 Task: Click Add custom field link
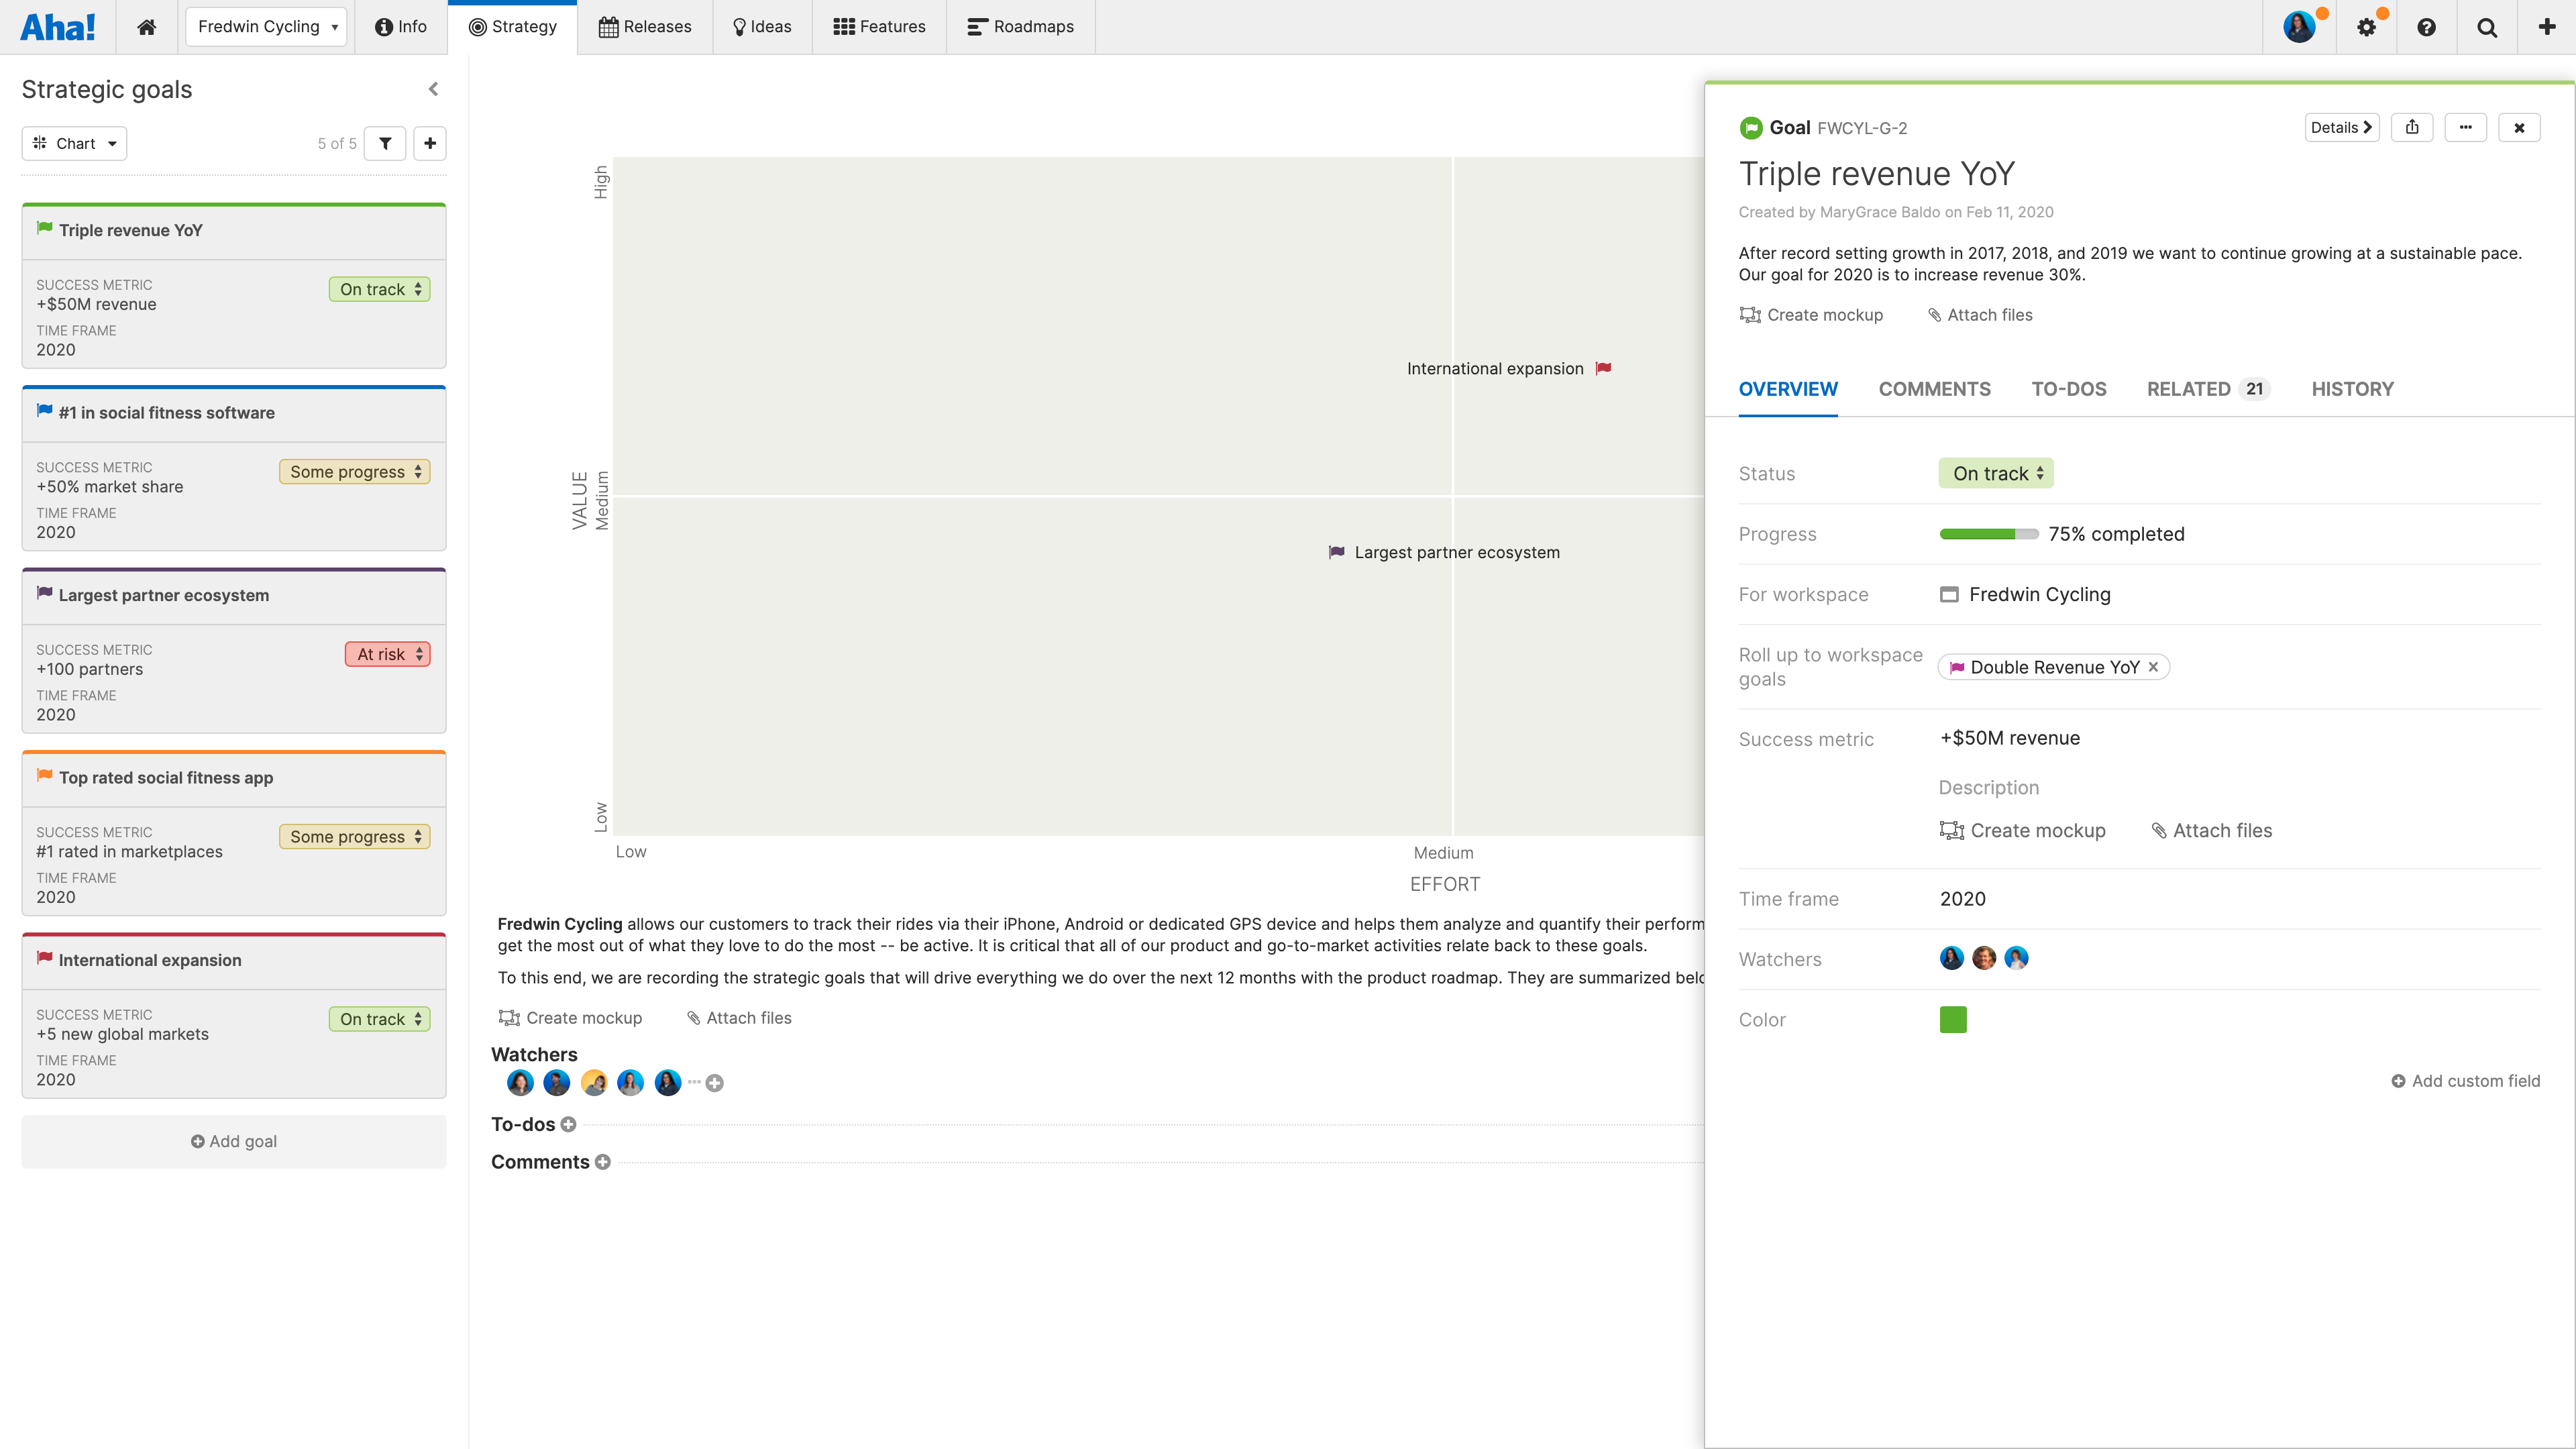pos(2465,1081)
